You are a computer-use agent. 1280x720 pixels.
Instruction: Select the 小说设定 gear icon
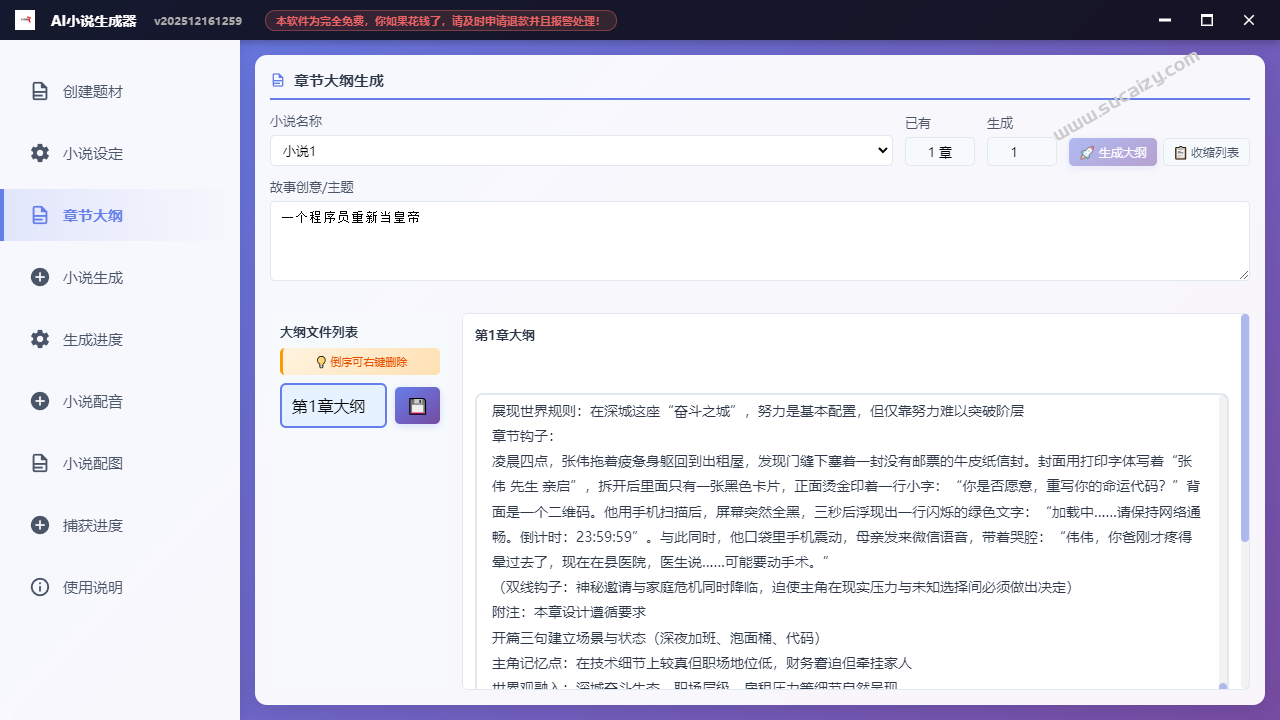(40, 153)
